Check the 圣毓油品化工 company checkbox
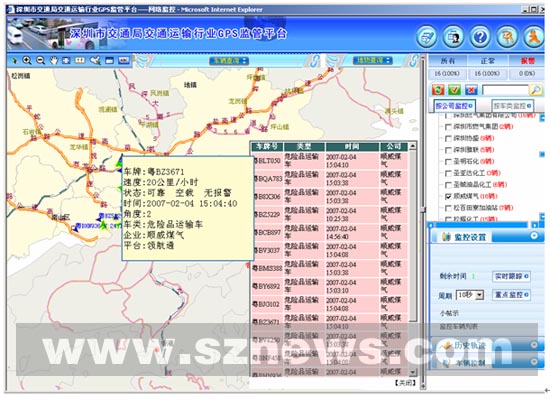This screenshot has height=399, width=550. coord(448,185)
